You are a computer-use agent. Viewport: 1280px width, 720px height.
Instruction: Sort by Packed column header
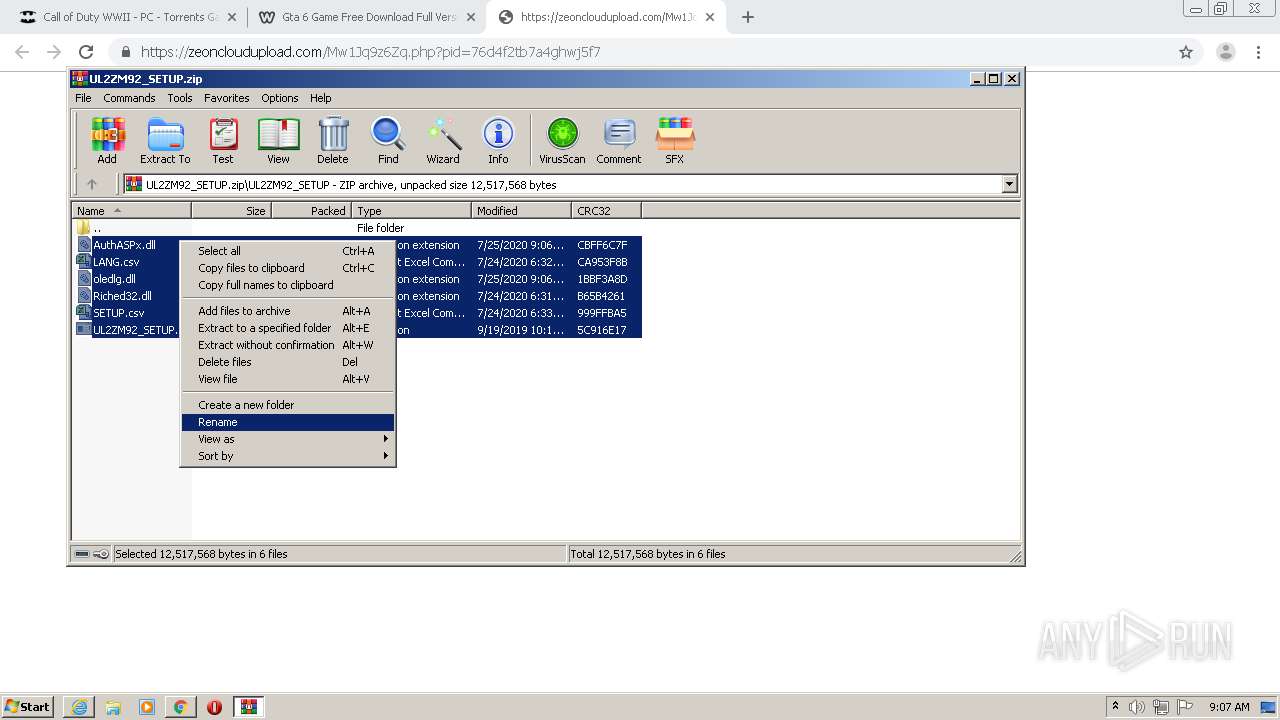[x=312, y=211]
